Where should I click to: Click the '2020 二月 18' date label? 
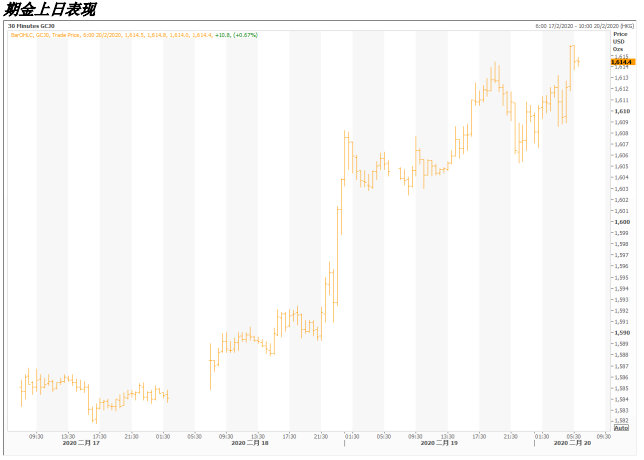tap(250, 443)
